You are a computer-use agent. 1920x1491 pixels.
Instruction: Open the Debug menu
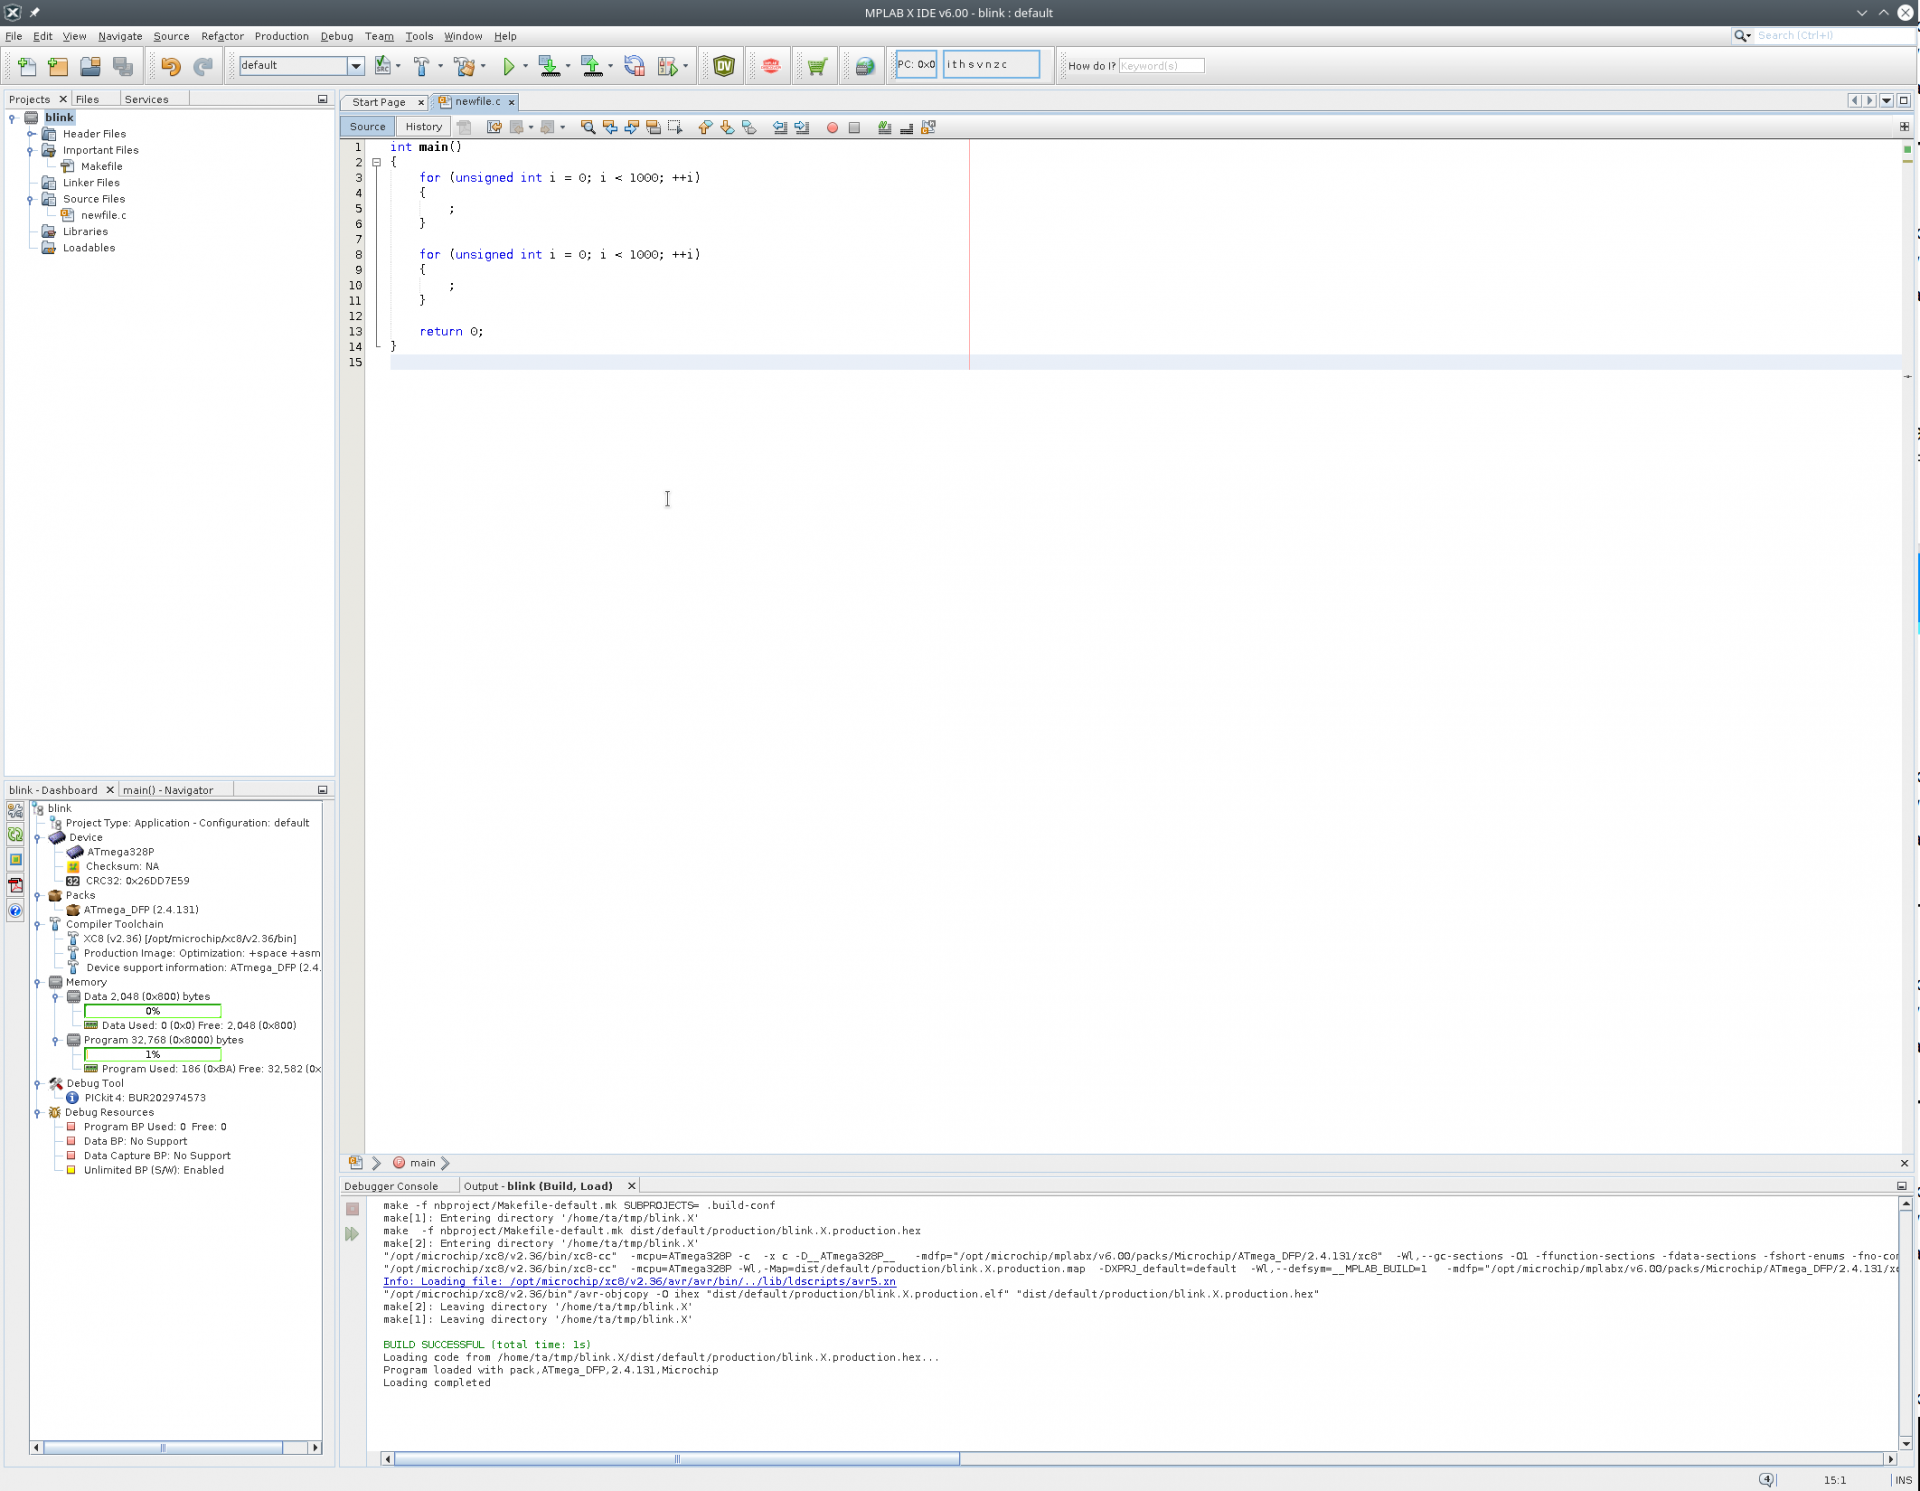[336, 36]
